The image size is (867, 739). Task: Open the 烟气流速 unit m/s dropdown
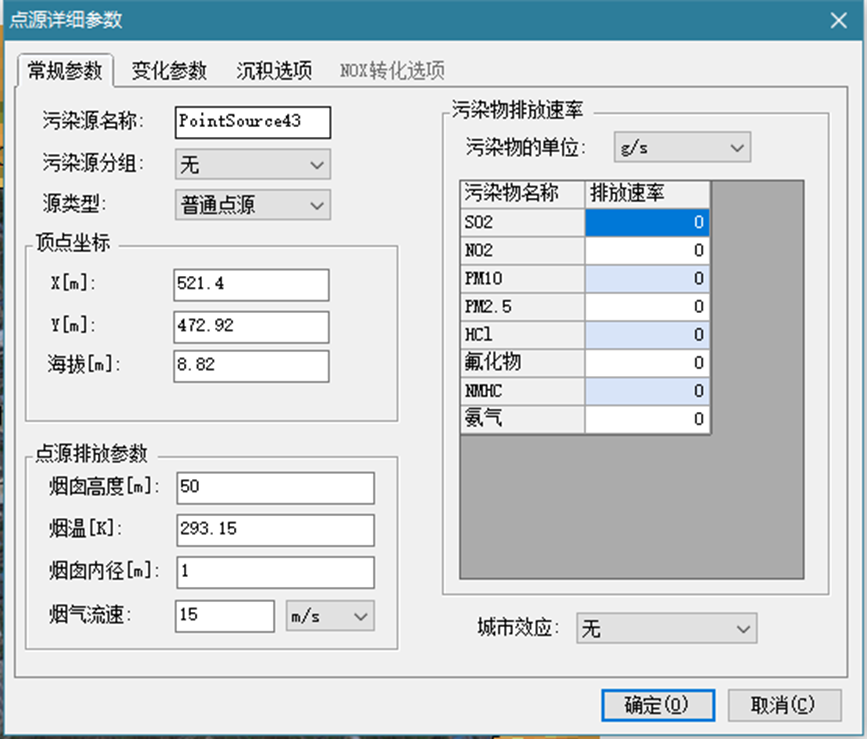tap(330, 617)
